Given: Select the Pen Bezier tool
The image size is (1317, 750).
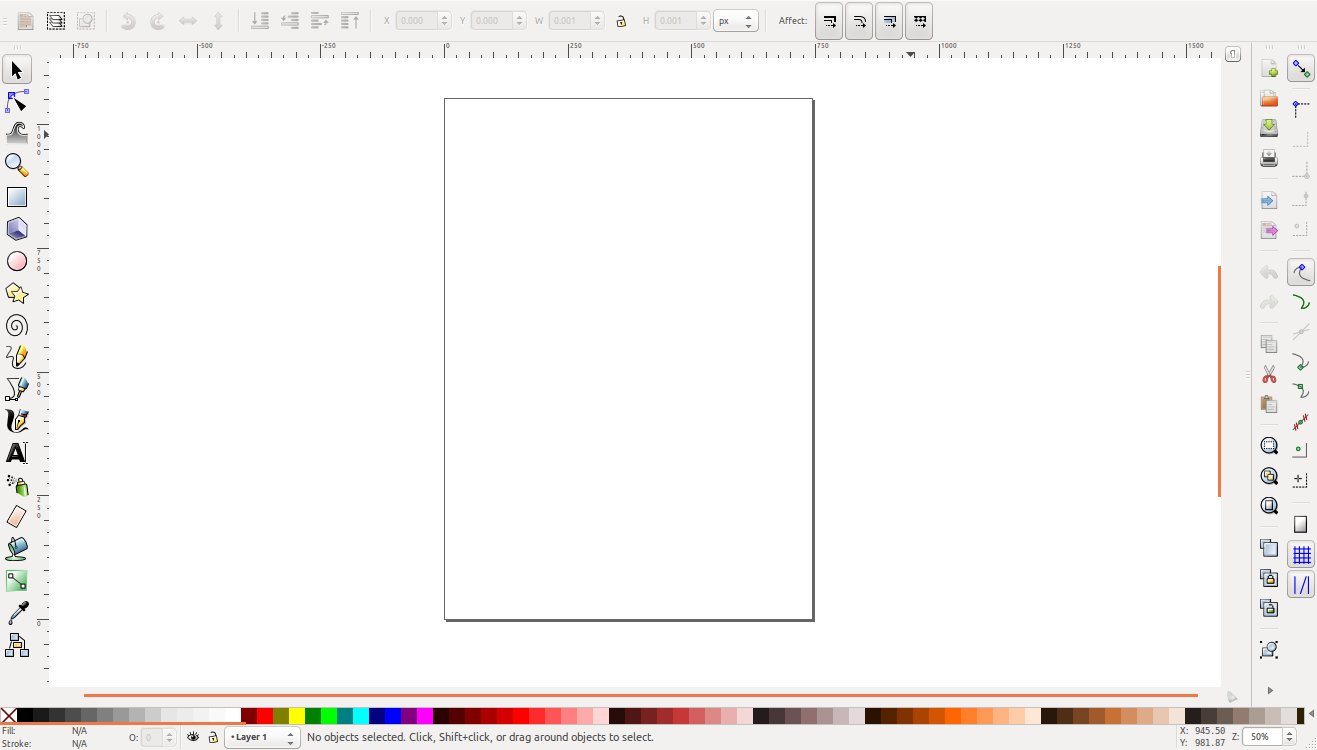Looking at the screenshot, I should click(17, 389).
